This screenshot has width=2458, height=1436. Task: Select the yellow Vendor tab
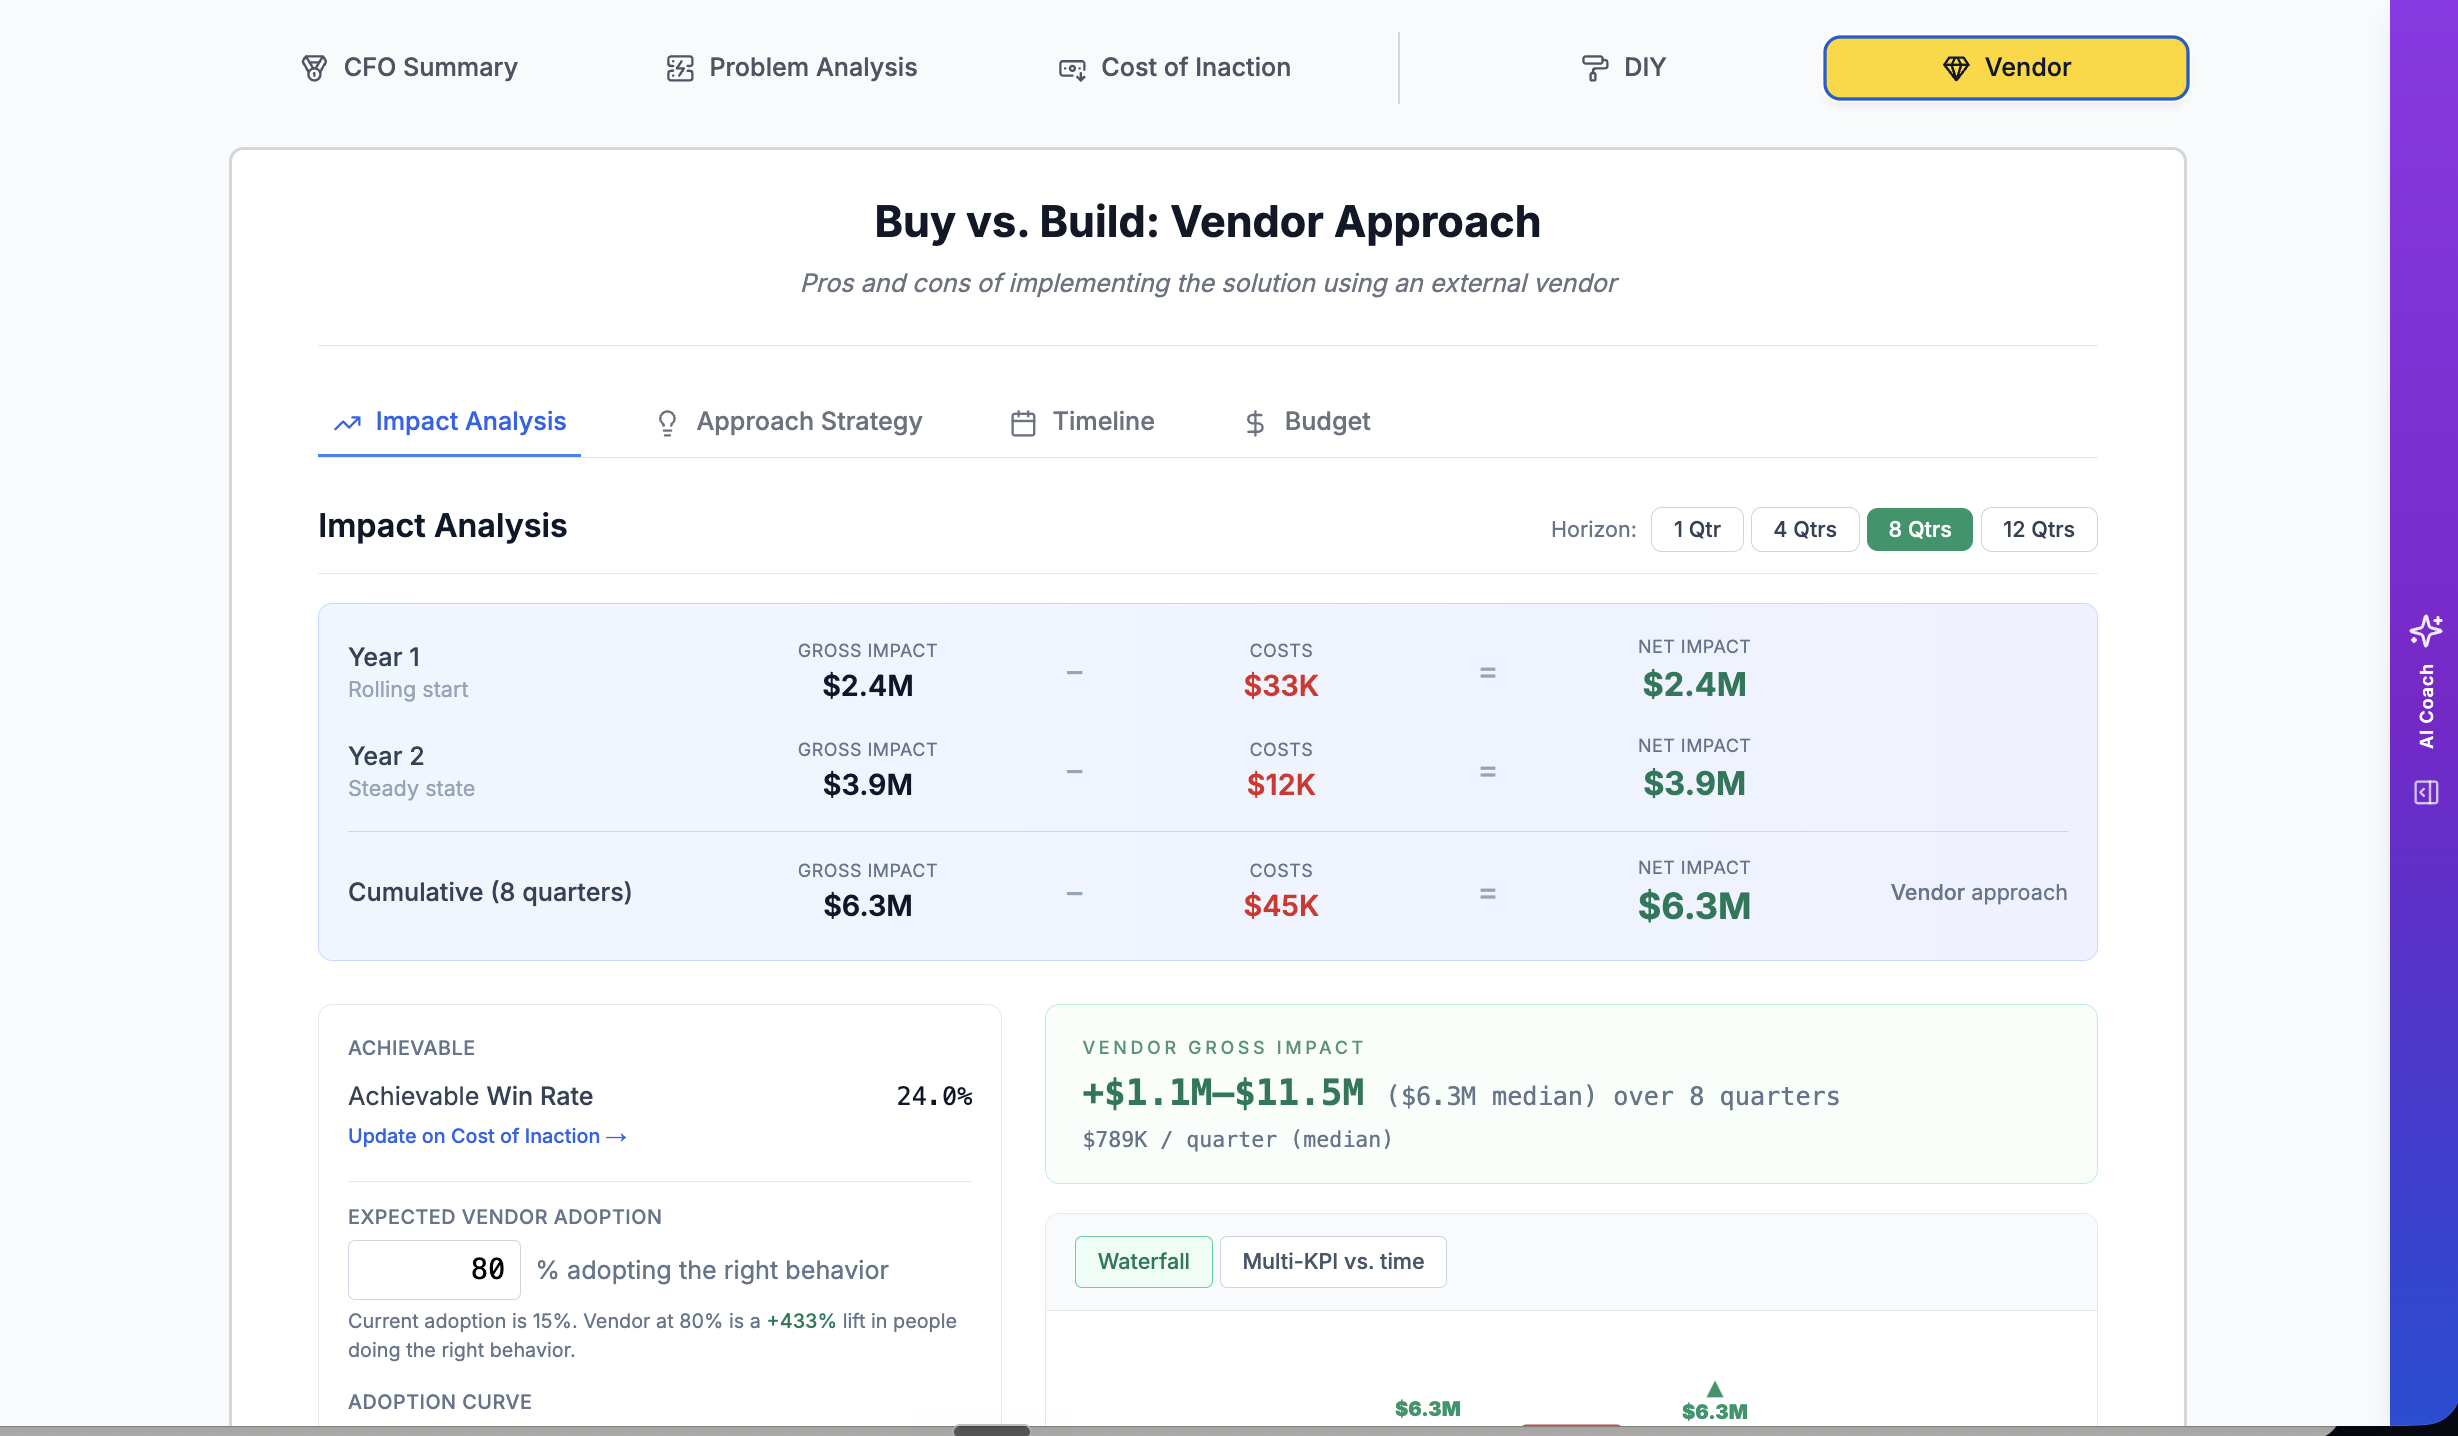click(2006, 67)
